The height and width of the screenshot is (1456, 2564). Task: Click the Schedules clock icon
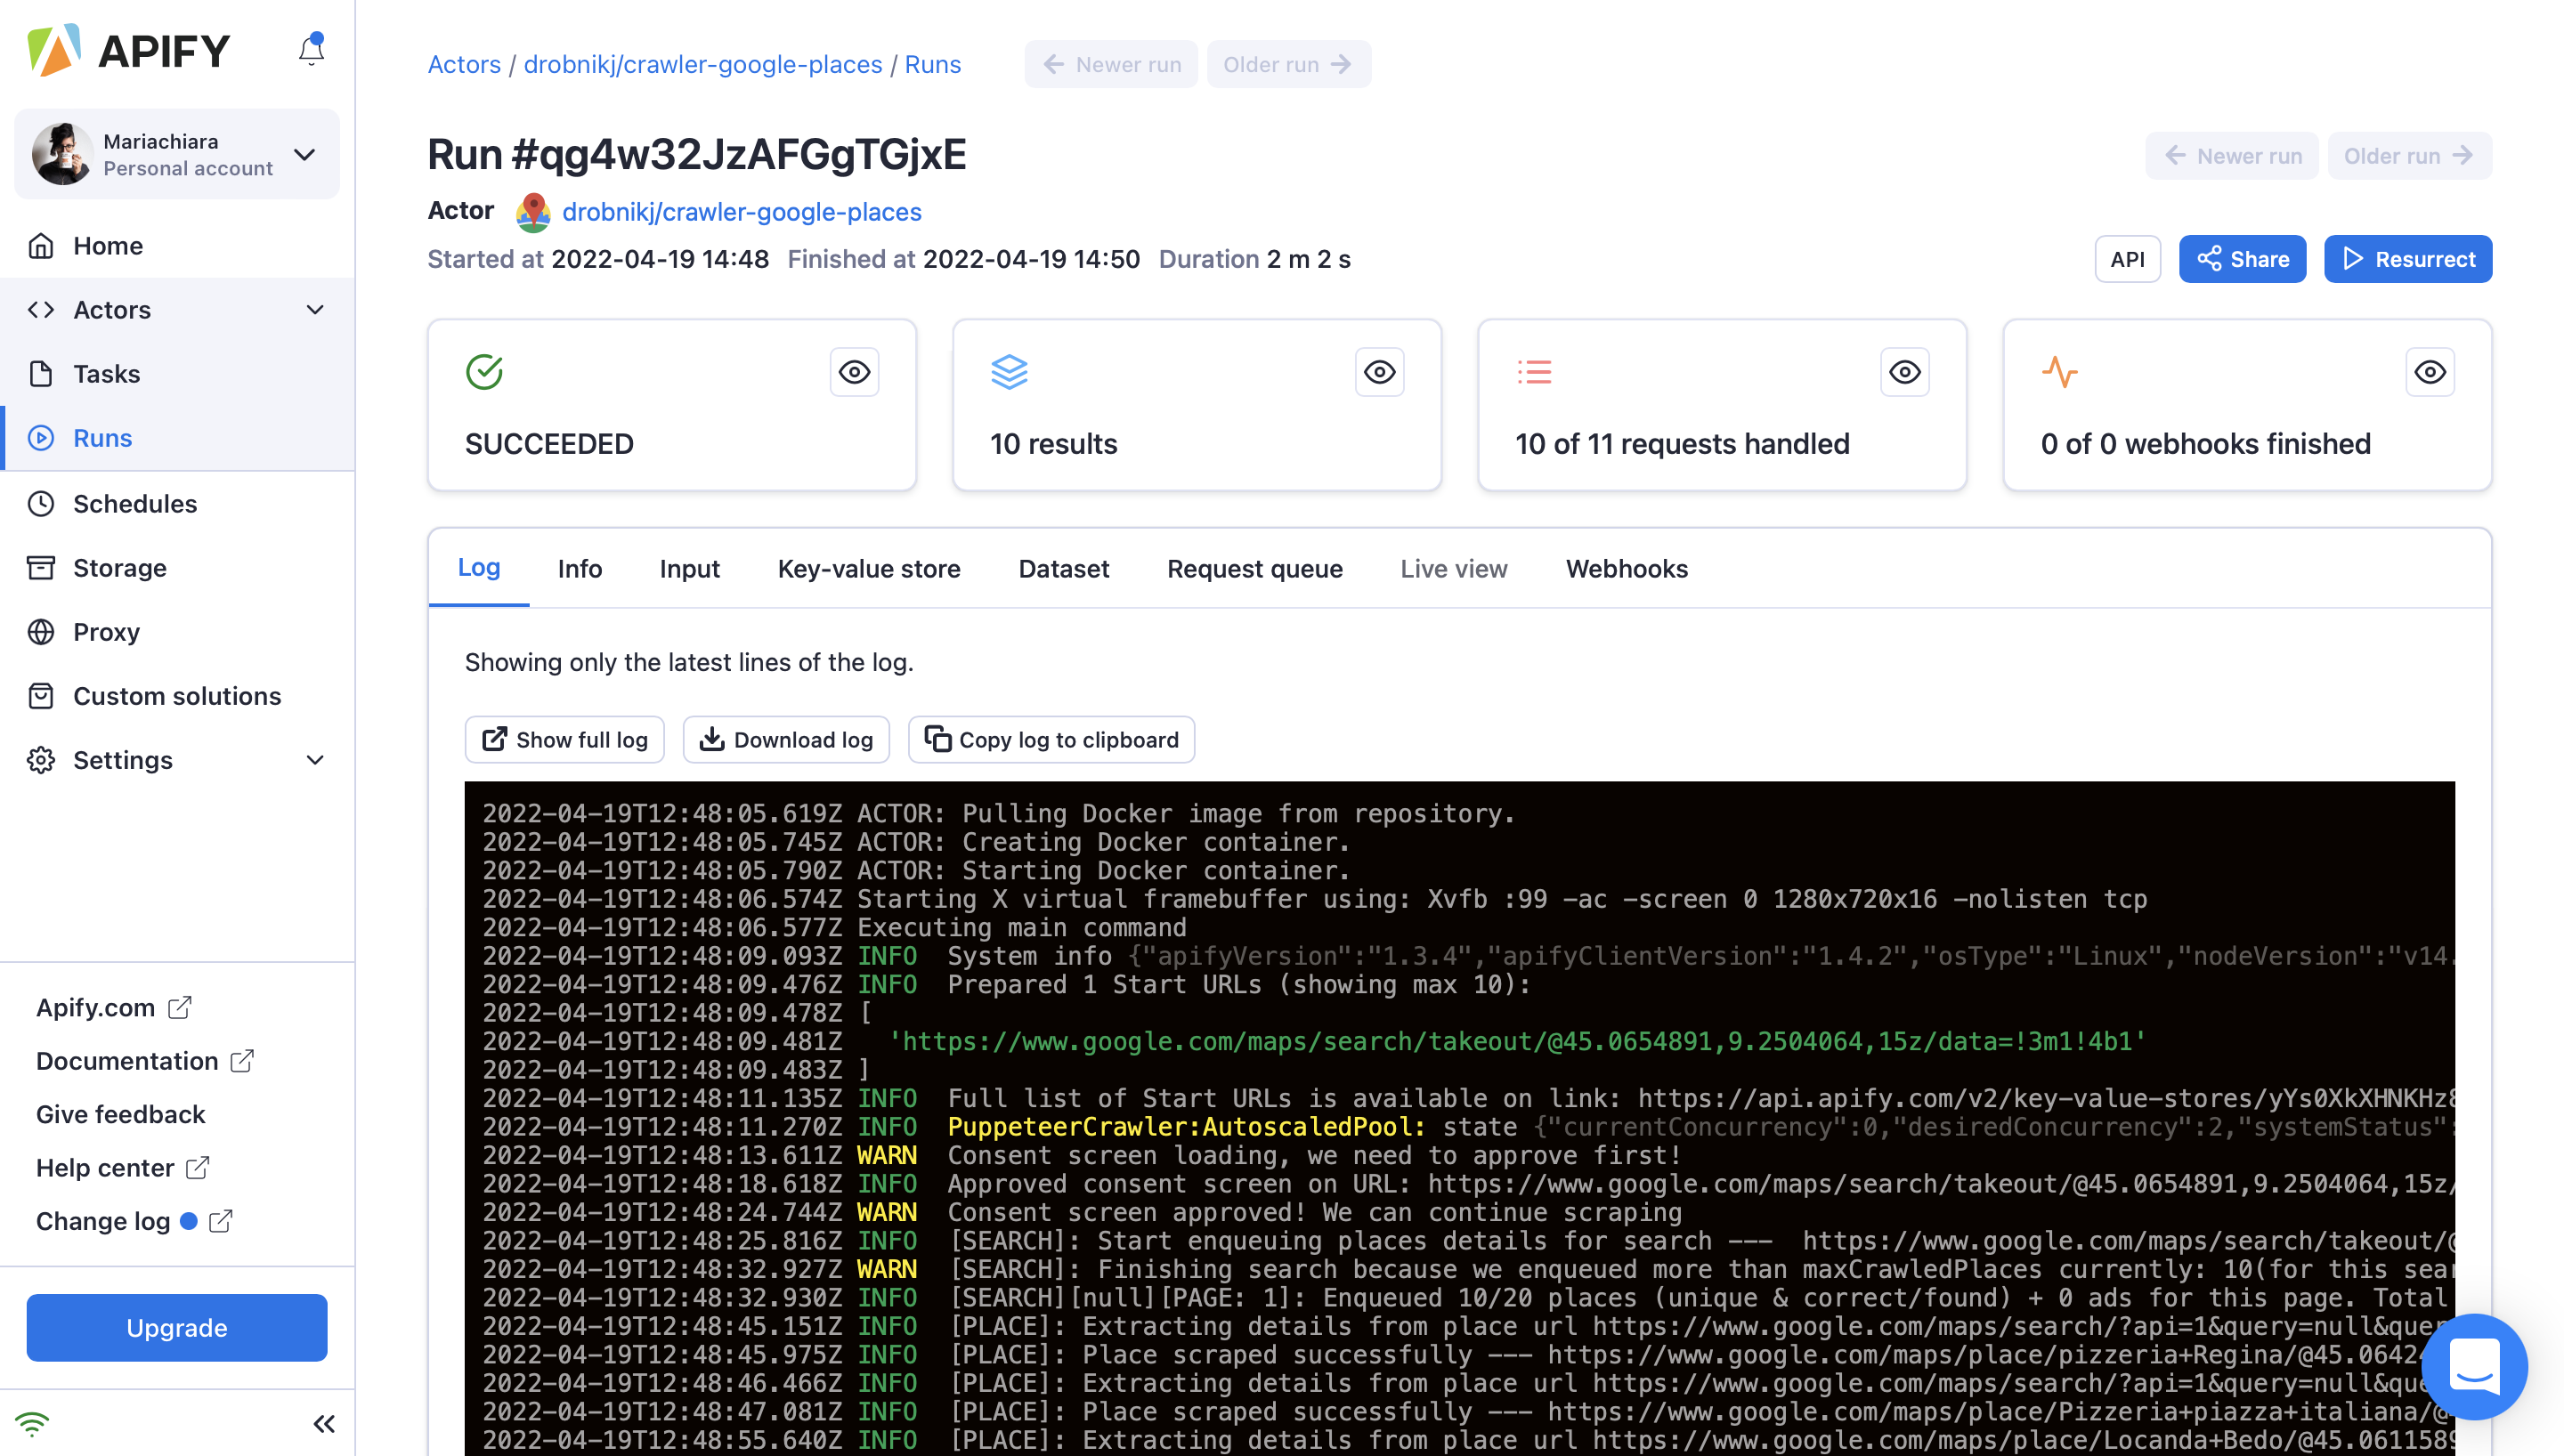pos(41,504)
